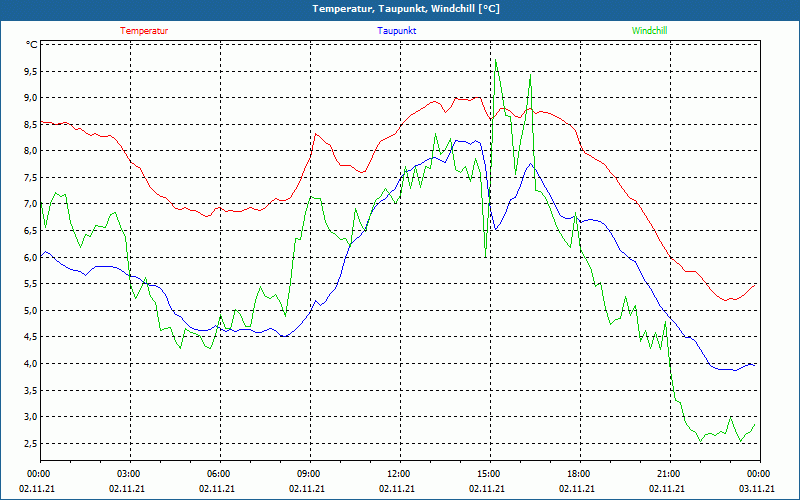Click the 6,0 y-axis value
Screen dimensions: 800x500
30,258
